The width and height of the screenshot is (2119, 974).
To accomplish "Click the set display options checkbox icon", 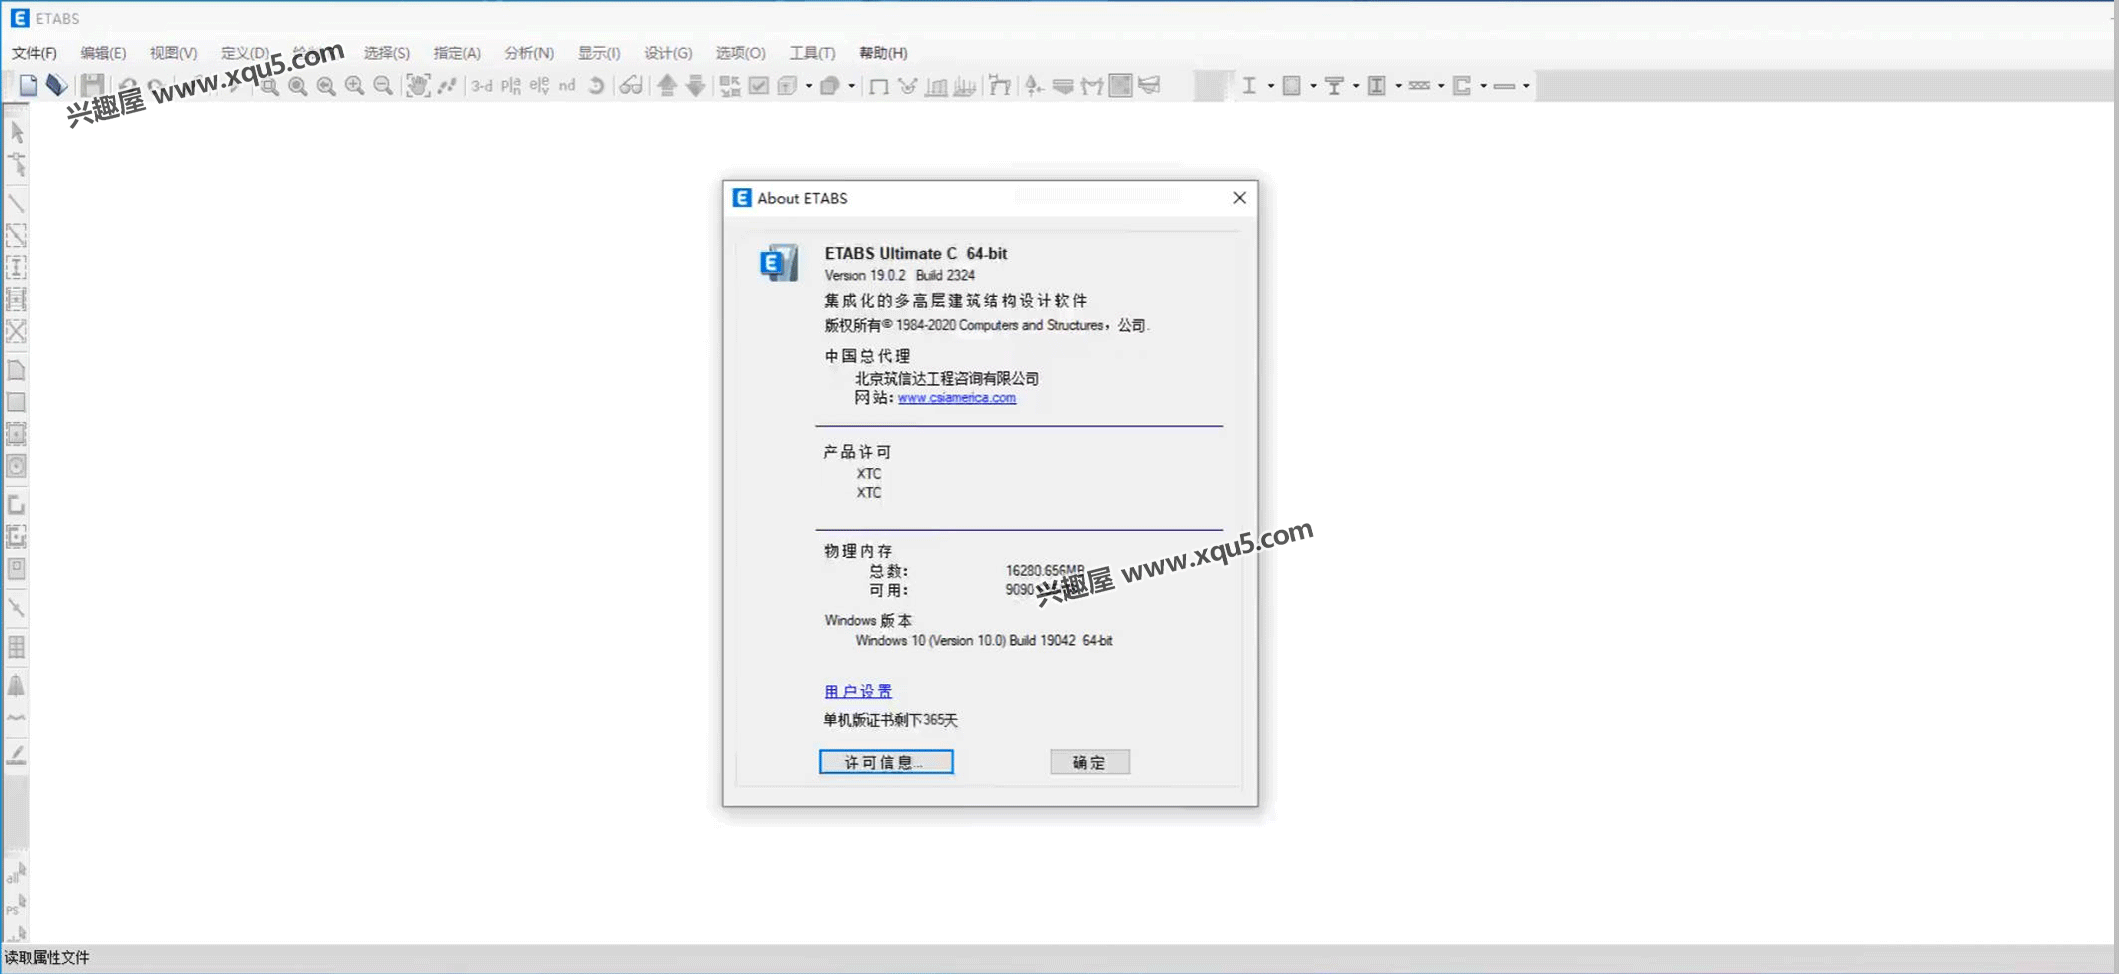I will point(759,86).
